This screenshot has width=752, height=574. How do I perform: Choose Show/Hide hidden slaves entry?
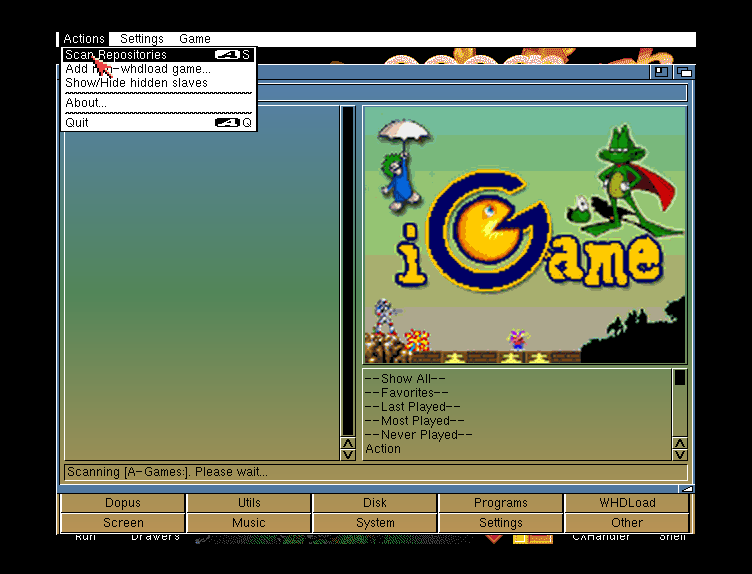click(158, 82)
